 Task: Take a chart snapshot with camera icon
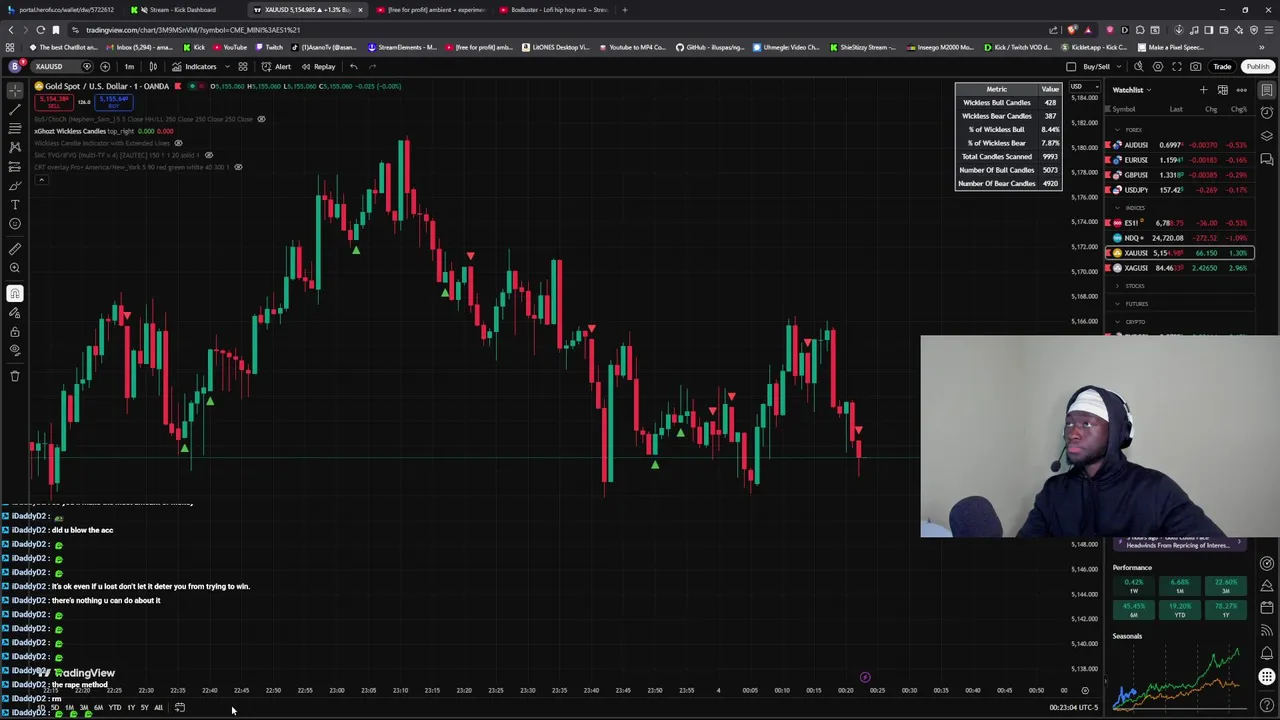(x=1196, y=66)
